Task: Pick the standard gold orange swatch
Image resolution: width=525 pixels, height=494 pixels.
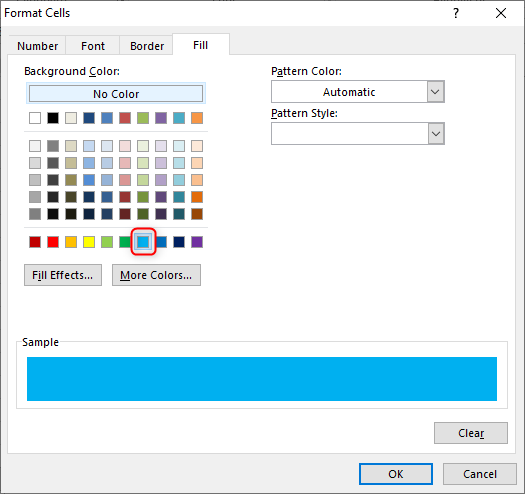Action: [71, 242]
